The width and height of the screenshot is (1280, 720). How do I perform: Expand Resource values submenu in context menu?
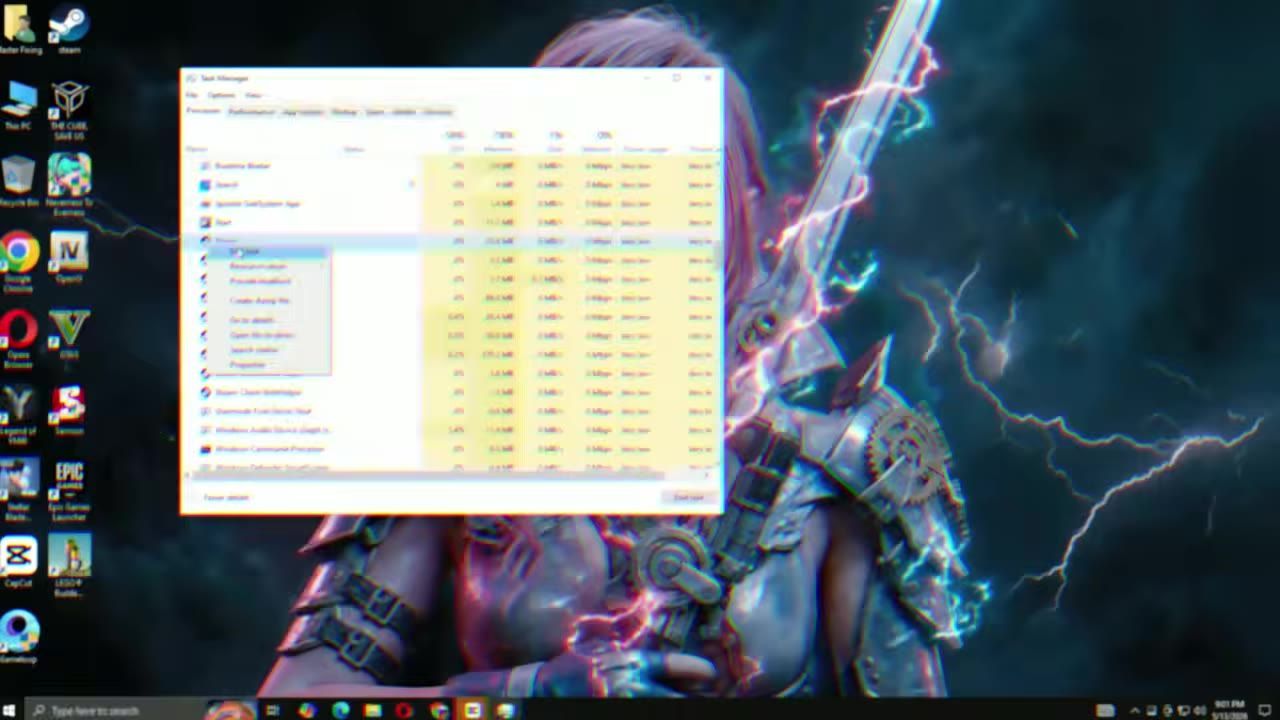[270, 266]
